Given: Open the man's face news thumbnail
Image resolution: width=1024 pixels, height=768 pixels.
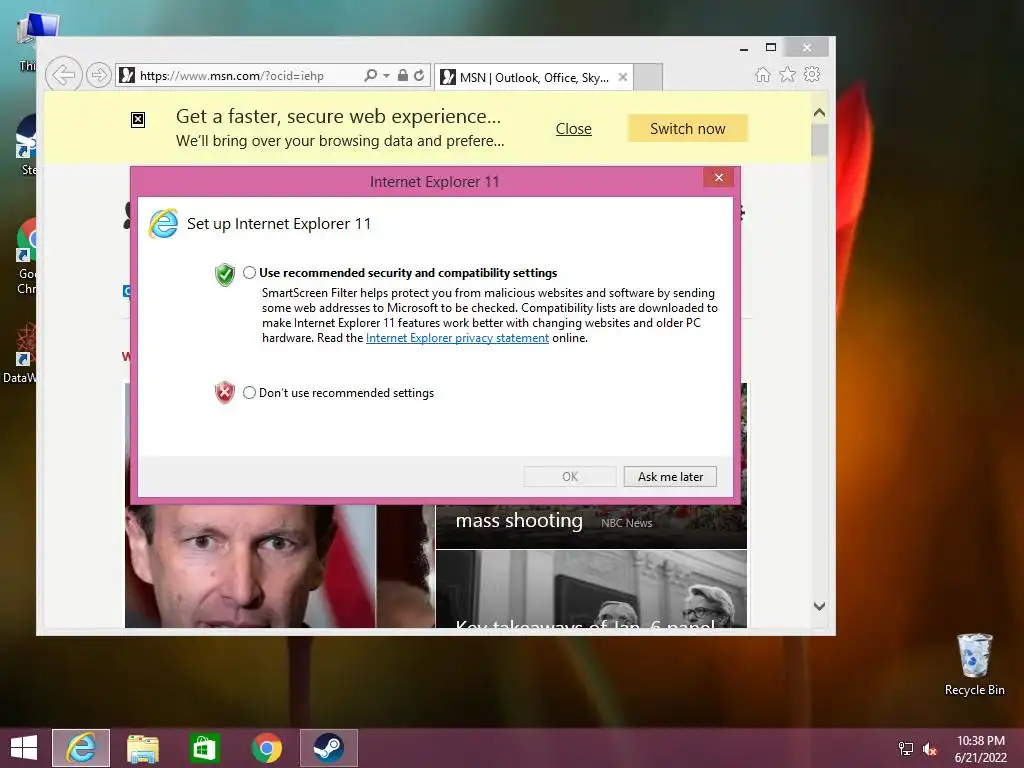Looking at the screenshot, I should 250,566.
